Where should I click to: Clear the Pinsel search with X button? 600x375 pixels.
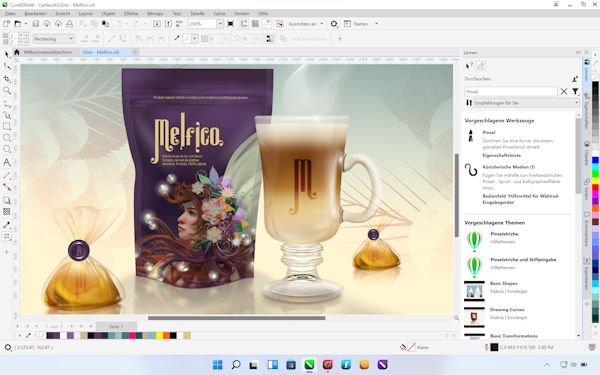(564, 91)
